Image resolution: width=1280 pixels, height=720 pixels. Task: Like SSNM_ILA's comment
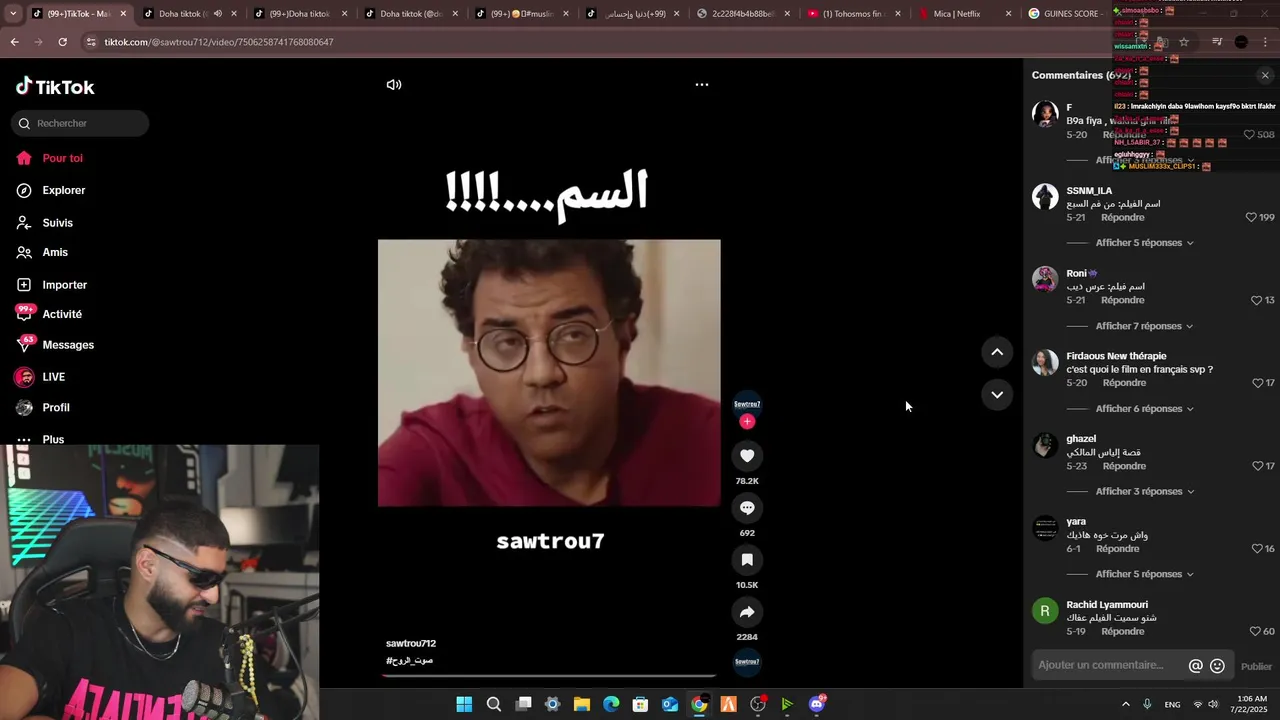click(x=1250, y=217)
